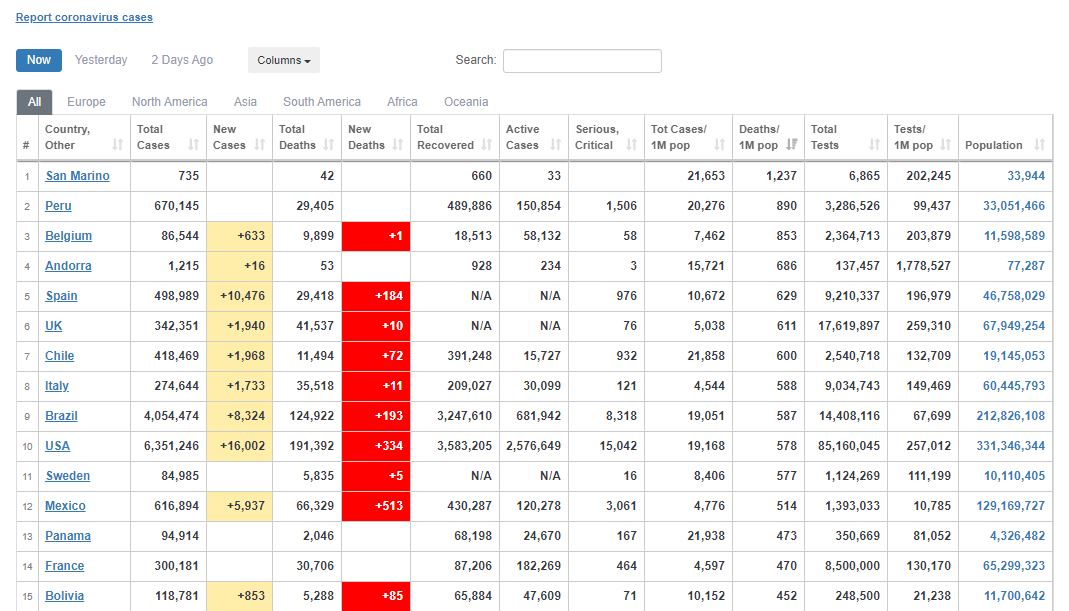Viewport: 1069px width, 611px height.
Task: Filter table by Oceania
Action: click(x=466, y=102)
